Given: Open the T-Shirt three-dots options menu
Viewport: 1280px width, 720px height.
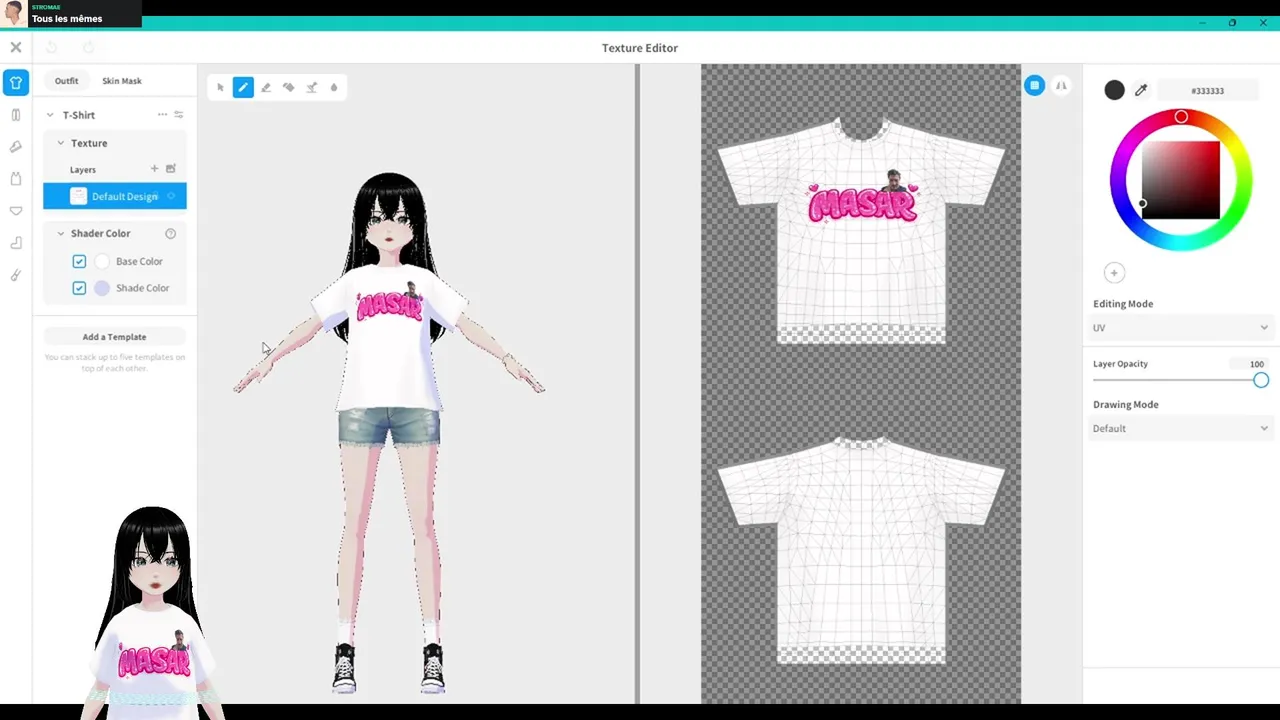Looking at the screenshot, I should (x=162, y=115).
